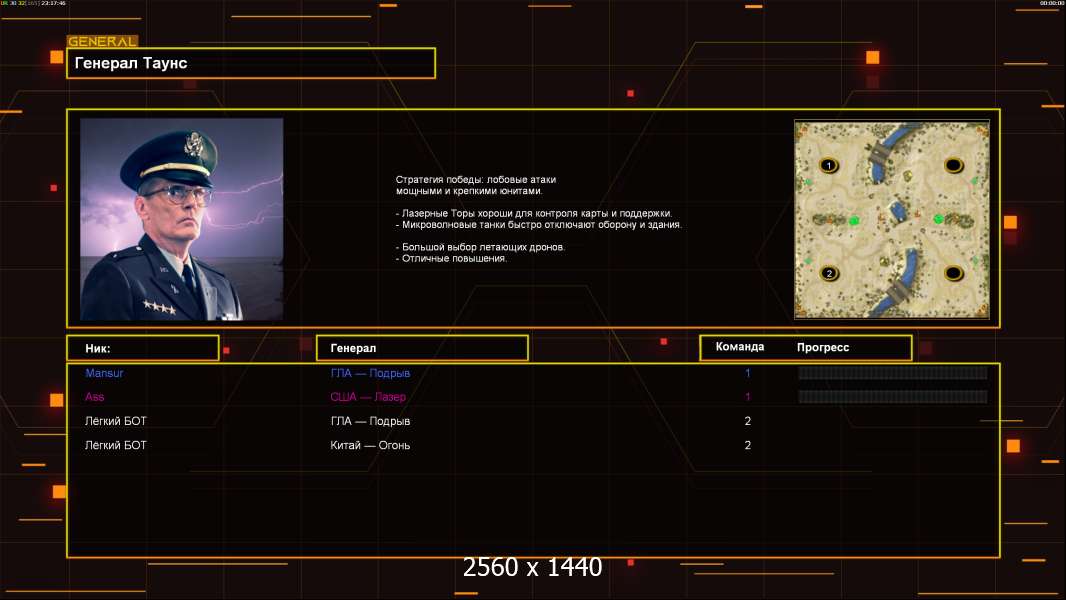
Task: Click the 'Команда' column header
Action: coord(740,347)
